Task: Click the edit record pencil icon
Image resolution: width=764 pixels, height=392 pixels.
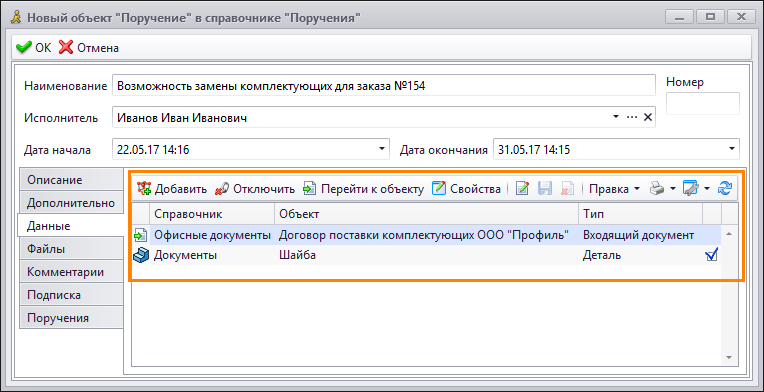Action: coord(522,189)
